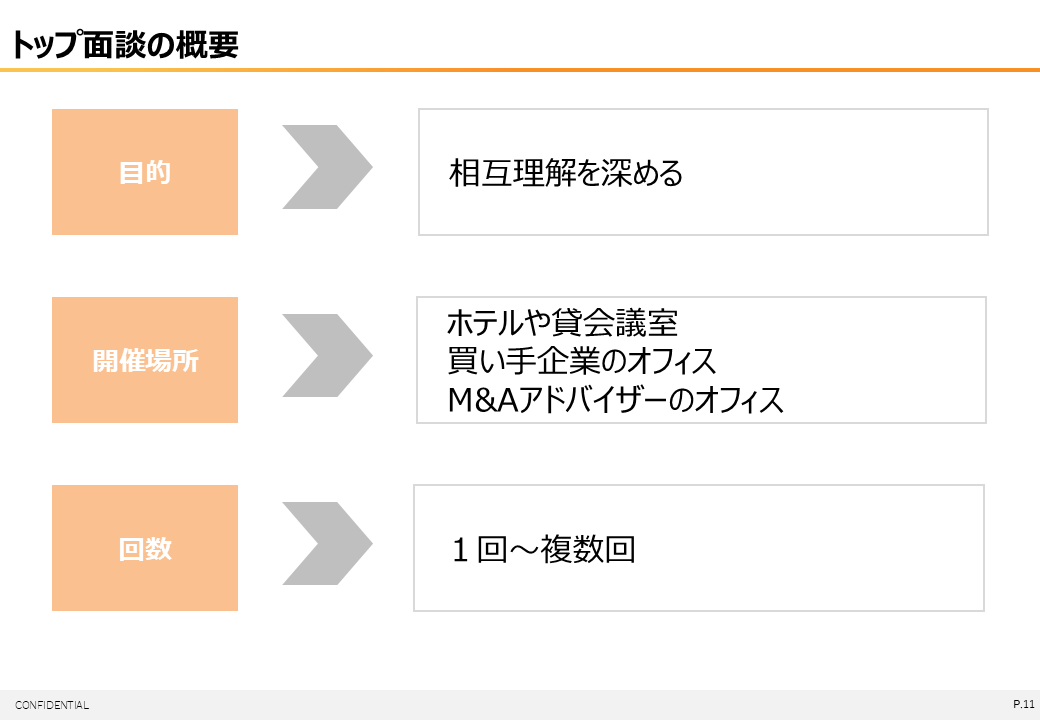Click the gray chevron arrow beside 開催場所

pos(326,356)
